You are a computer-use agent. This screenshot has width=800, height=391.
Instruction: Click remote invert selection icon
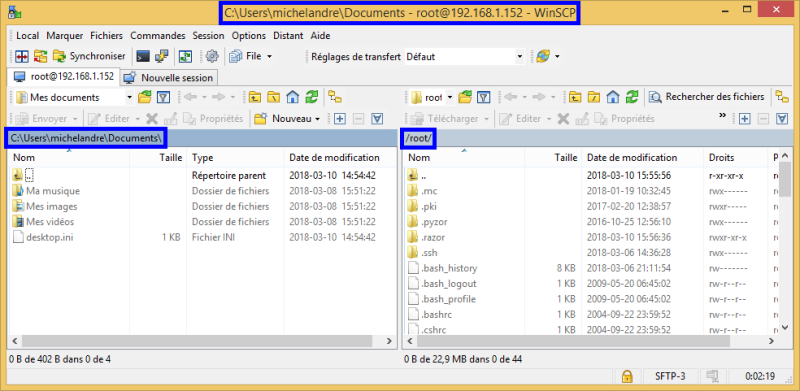pyautogui.click(x=782, y=118)
